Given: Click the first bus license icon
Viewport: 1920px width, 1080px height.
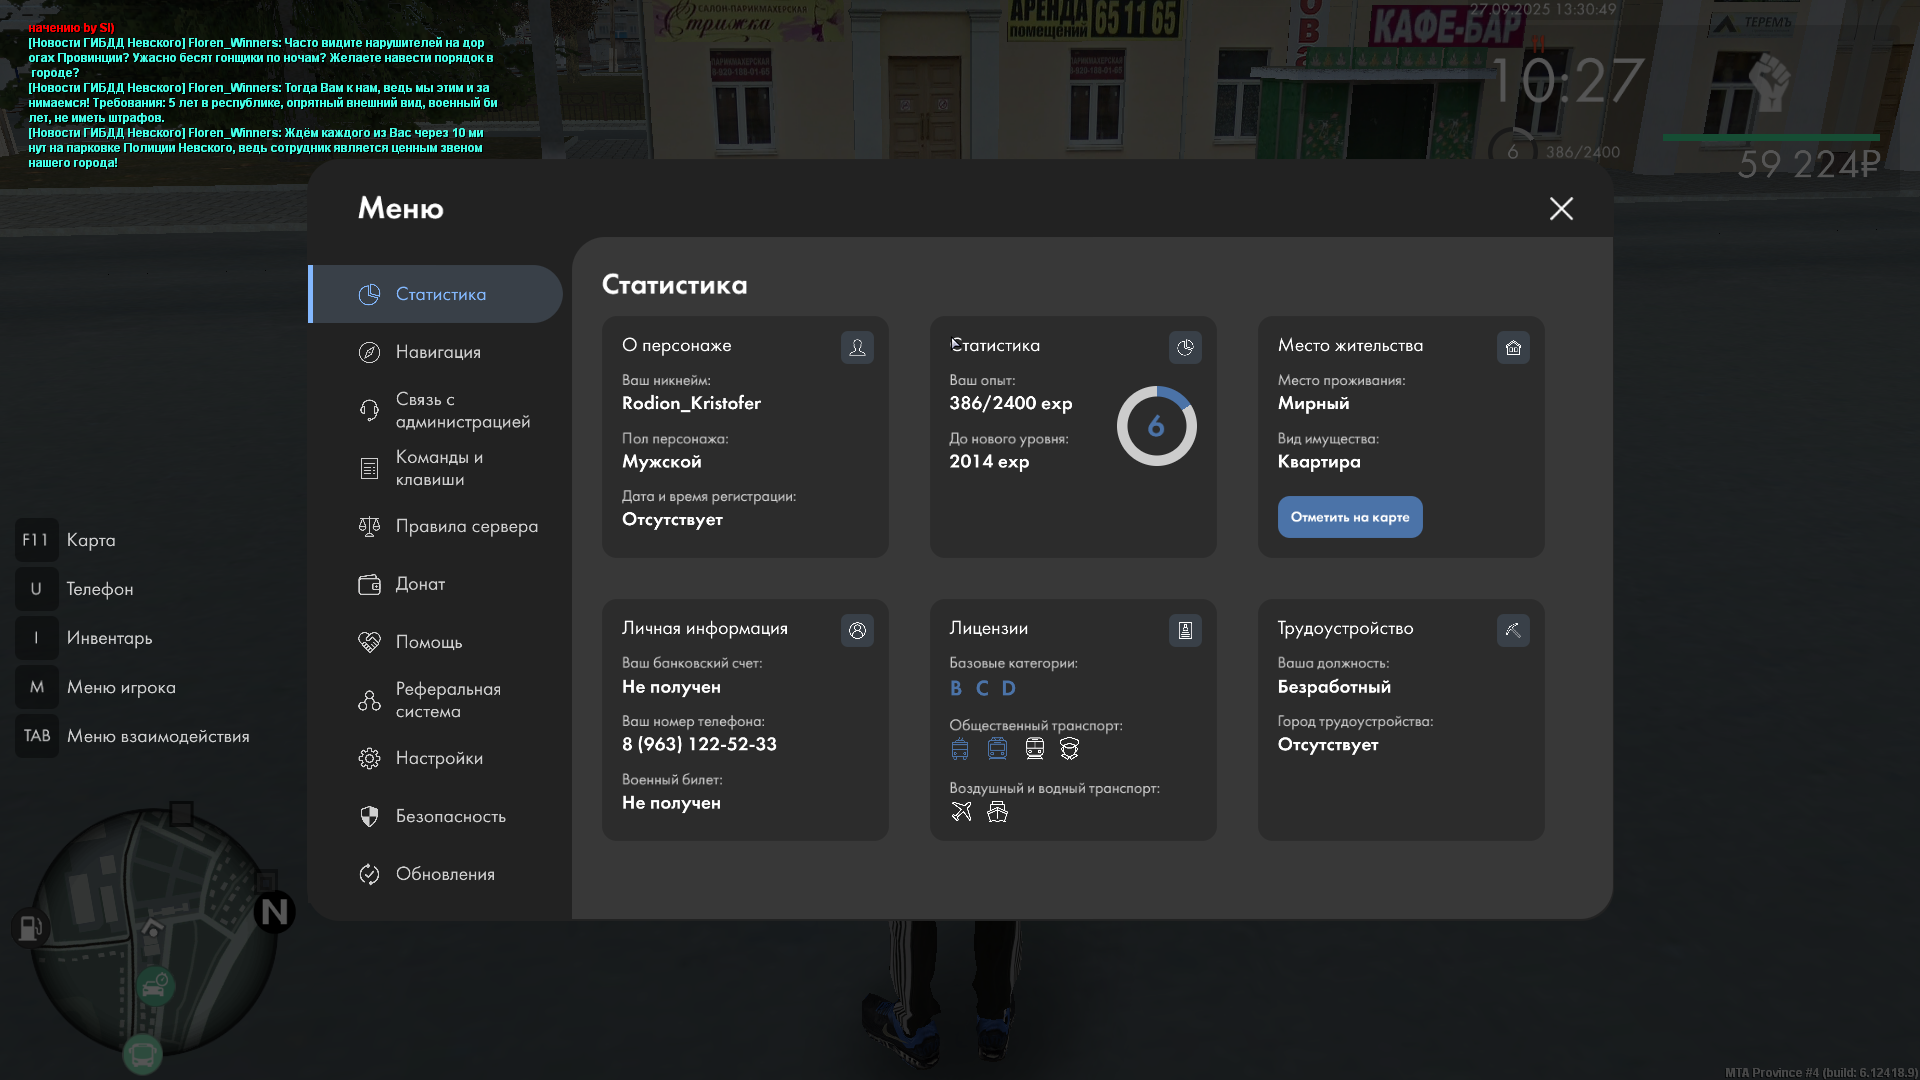Looking at the screenshot, I should (960, 748).
